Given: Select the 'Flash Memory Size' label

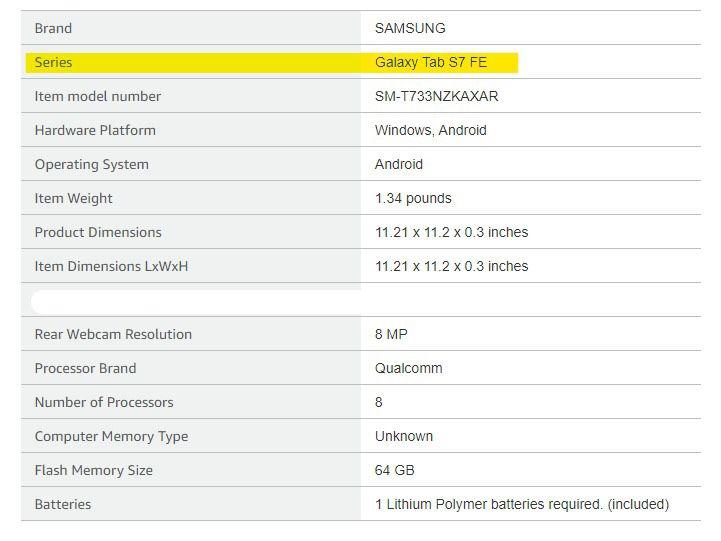Looking at the screenshot, I should click(93, 470).
